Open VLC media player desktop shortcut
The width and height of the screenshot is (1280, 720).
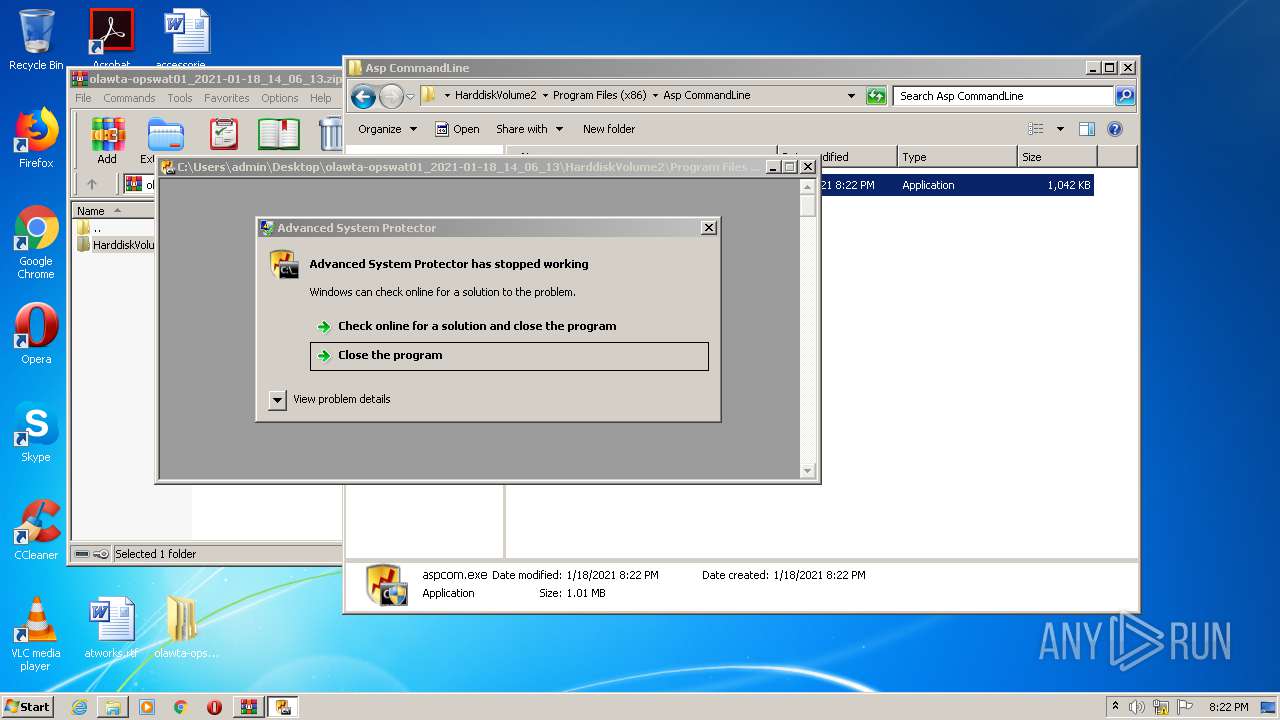click(36, 633)
